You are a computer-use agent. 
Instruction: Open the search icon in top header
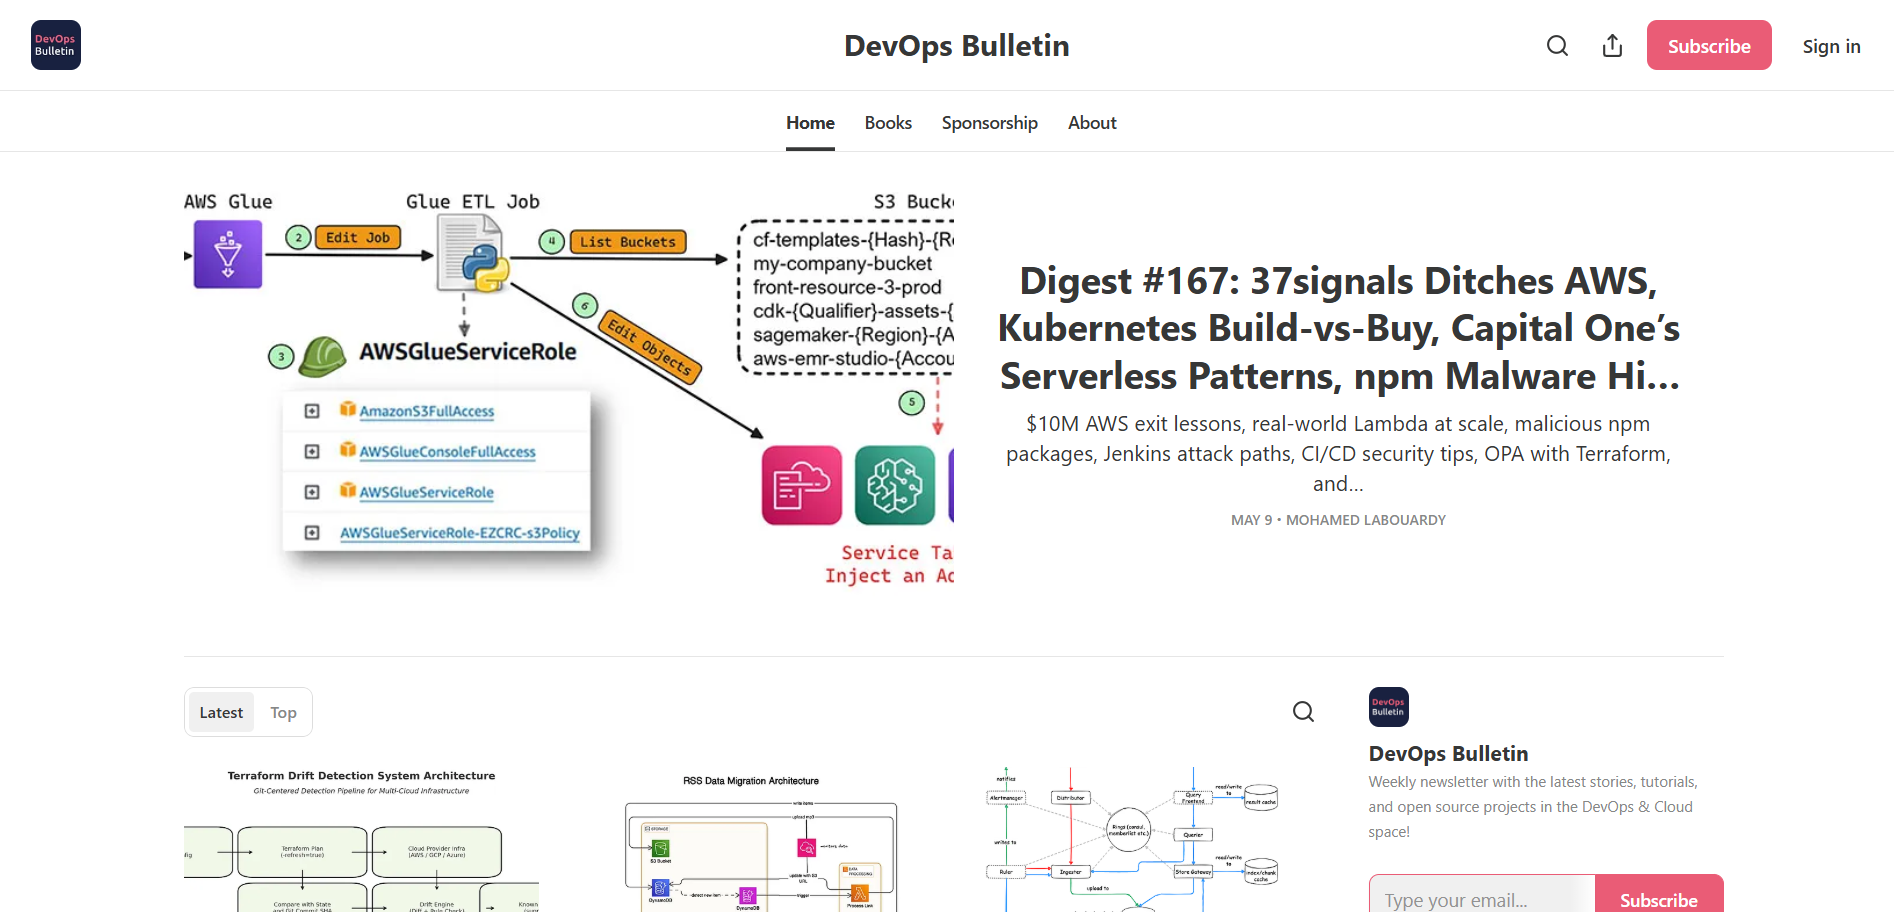1557,46
